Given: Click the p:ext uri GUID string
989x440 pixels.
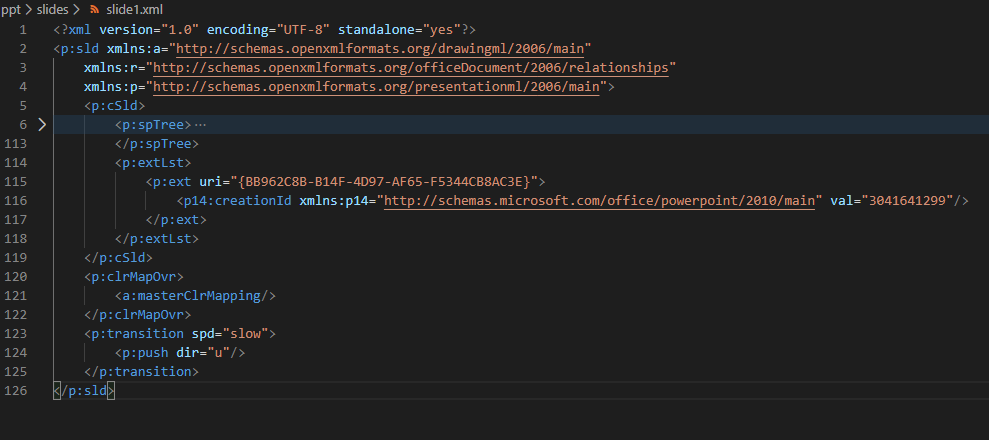Looking at the screenshot, I should click(390, 181).
